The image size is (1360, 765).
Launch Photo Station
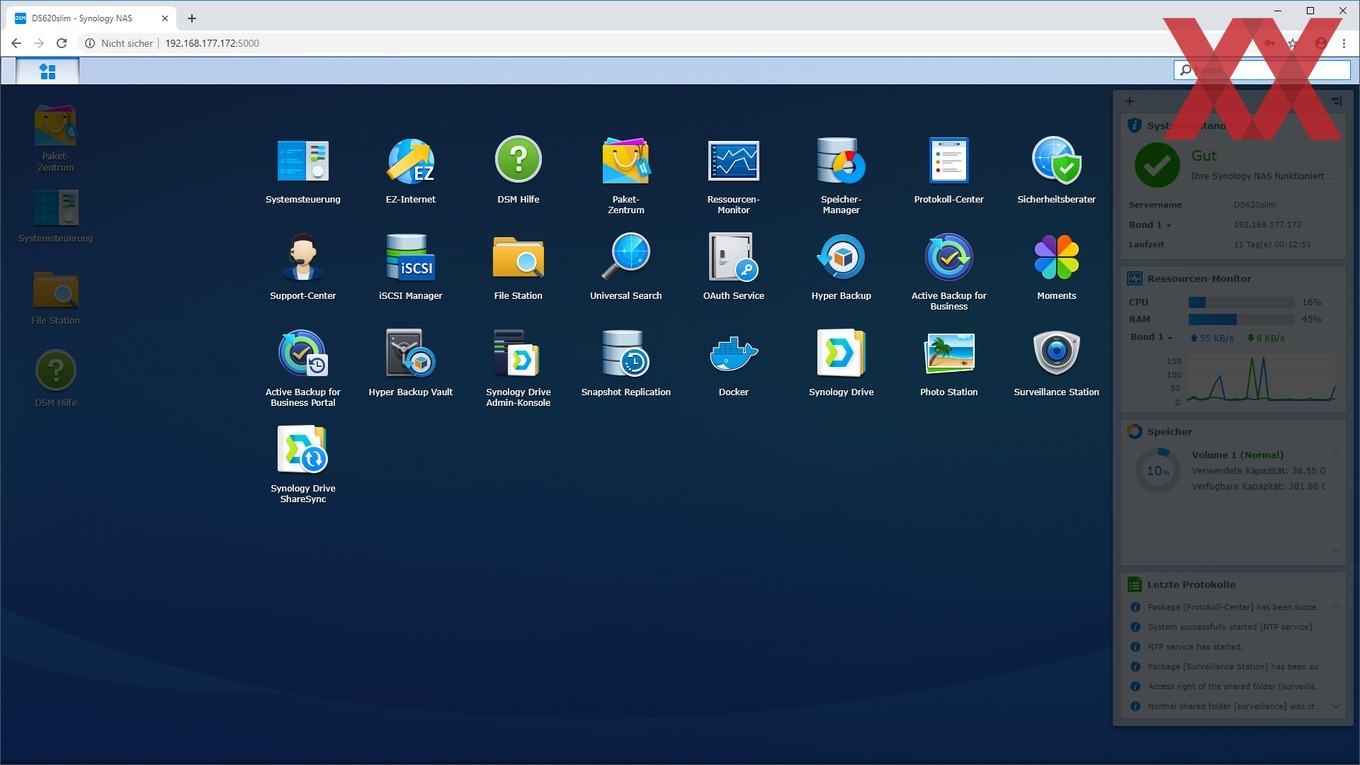(x=949, y=354)
